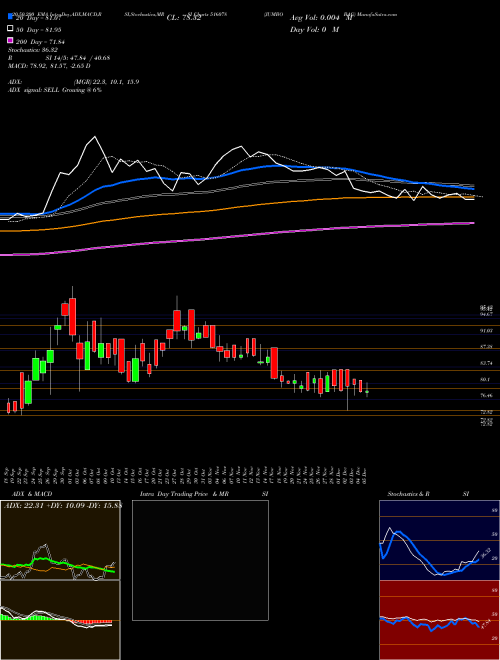Click the 'MACD: 78.92, 81.57, -2.65 D' line
The image size is (500, 660).
click(49, 66)
